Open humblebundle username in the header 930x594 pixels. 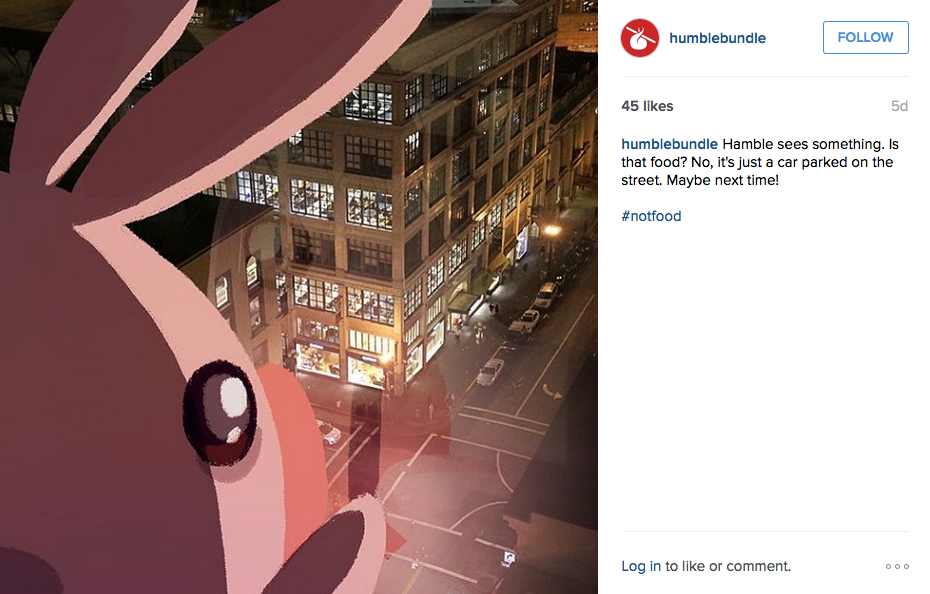point(717,38)
